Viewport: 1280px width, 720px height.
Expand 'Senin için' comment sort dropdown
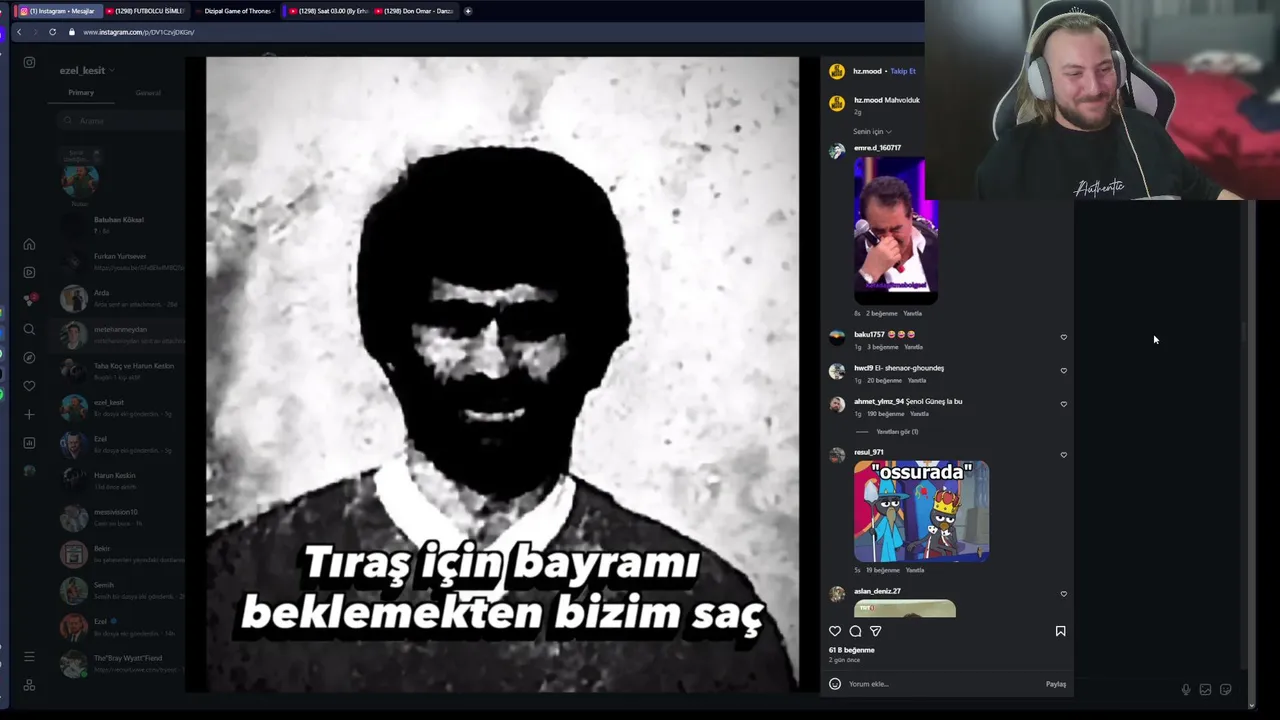(872, 131)
